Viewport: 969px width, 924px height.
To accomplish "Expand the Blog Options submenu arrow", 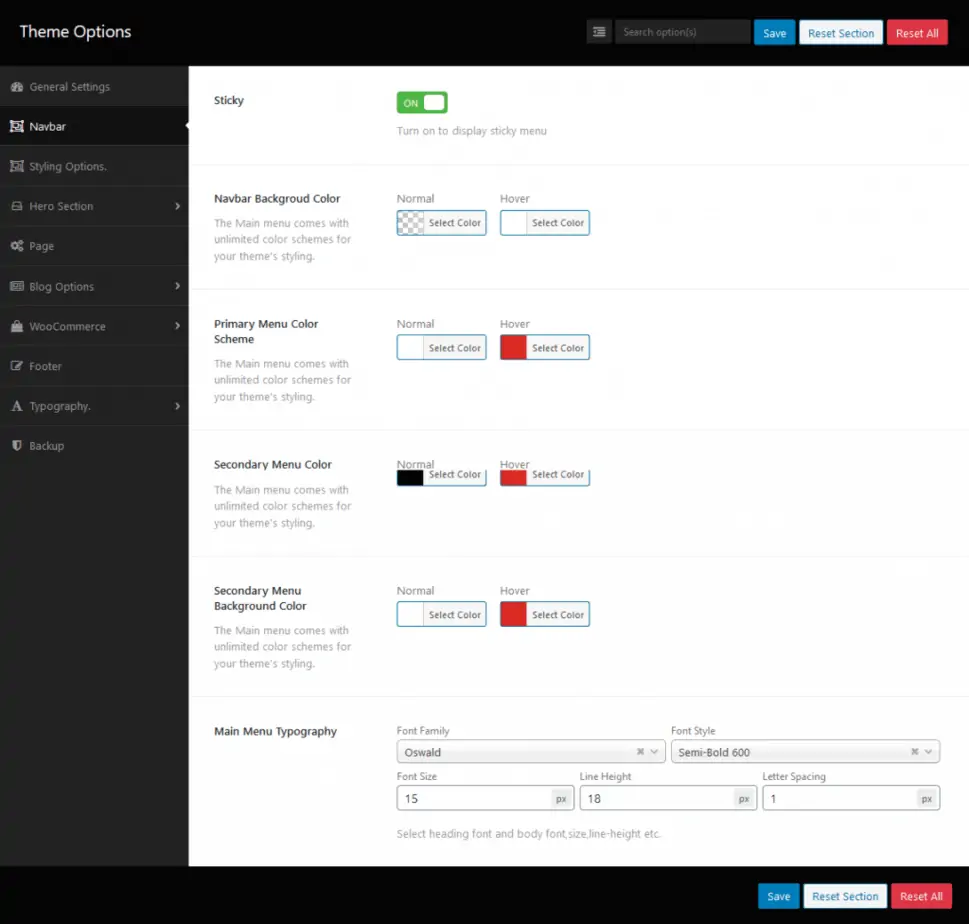I will pos(177,286).
